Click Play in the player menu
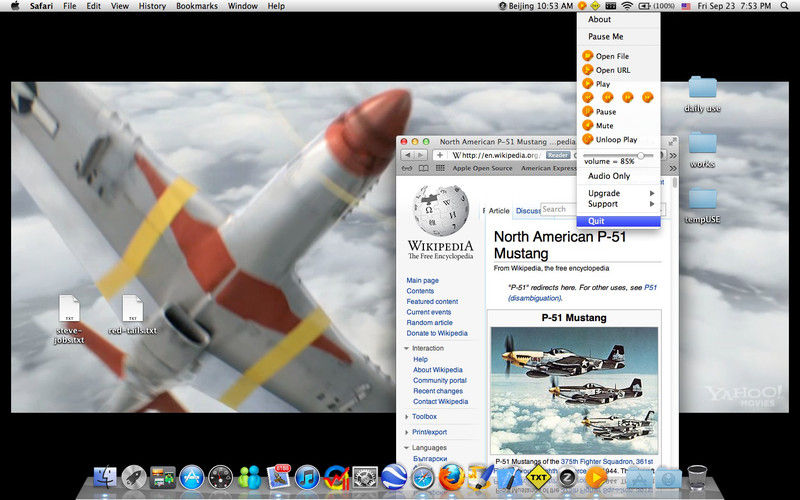Image resolution: width=800 pixels, height=500 pixels. tap(618, 84)
